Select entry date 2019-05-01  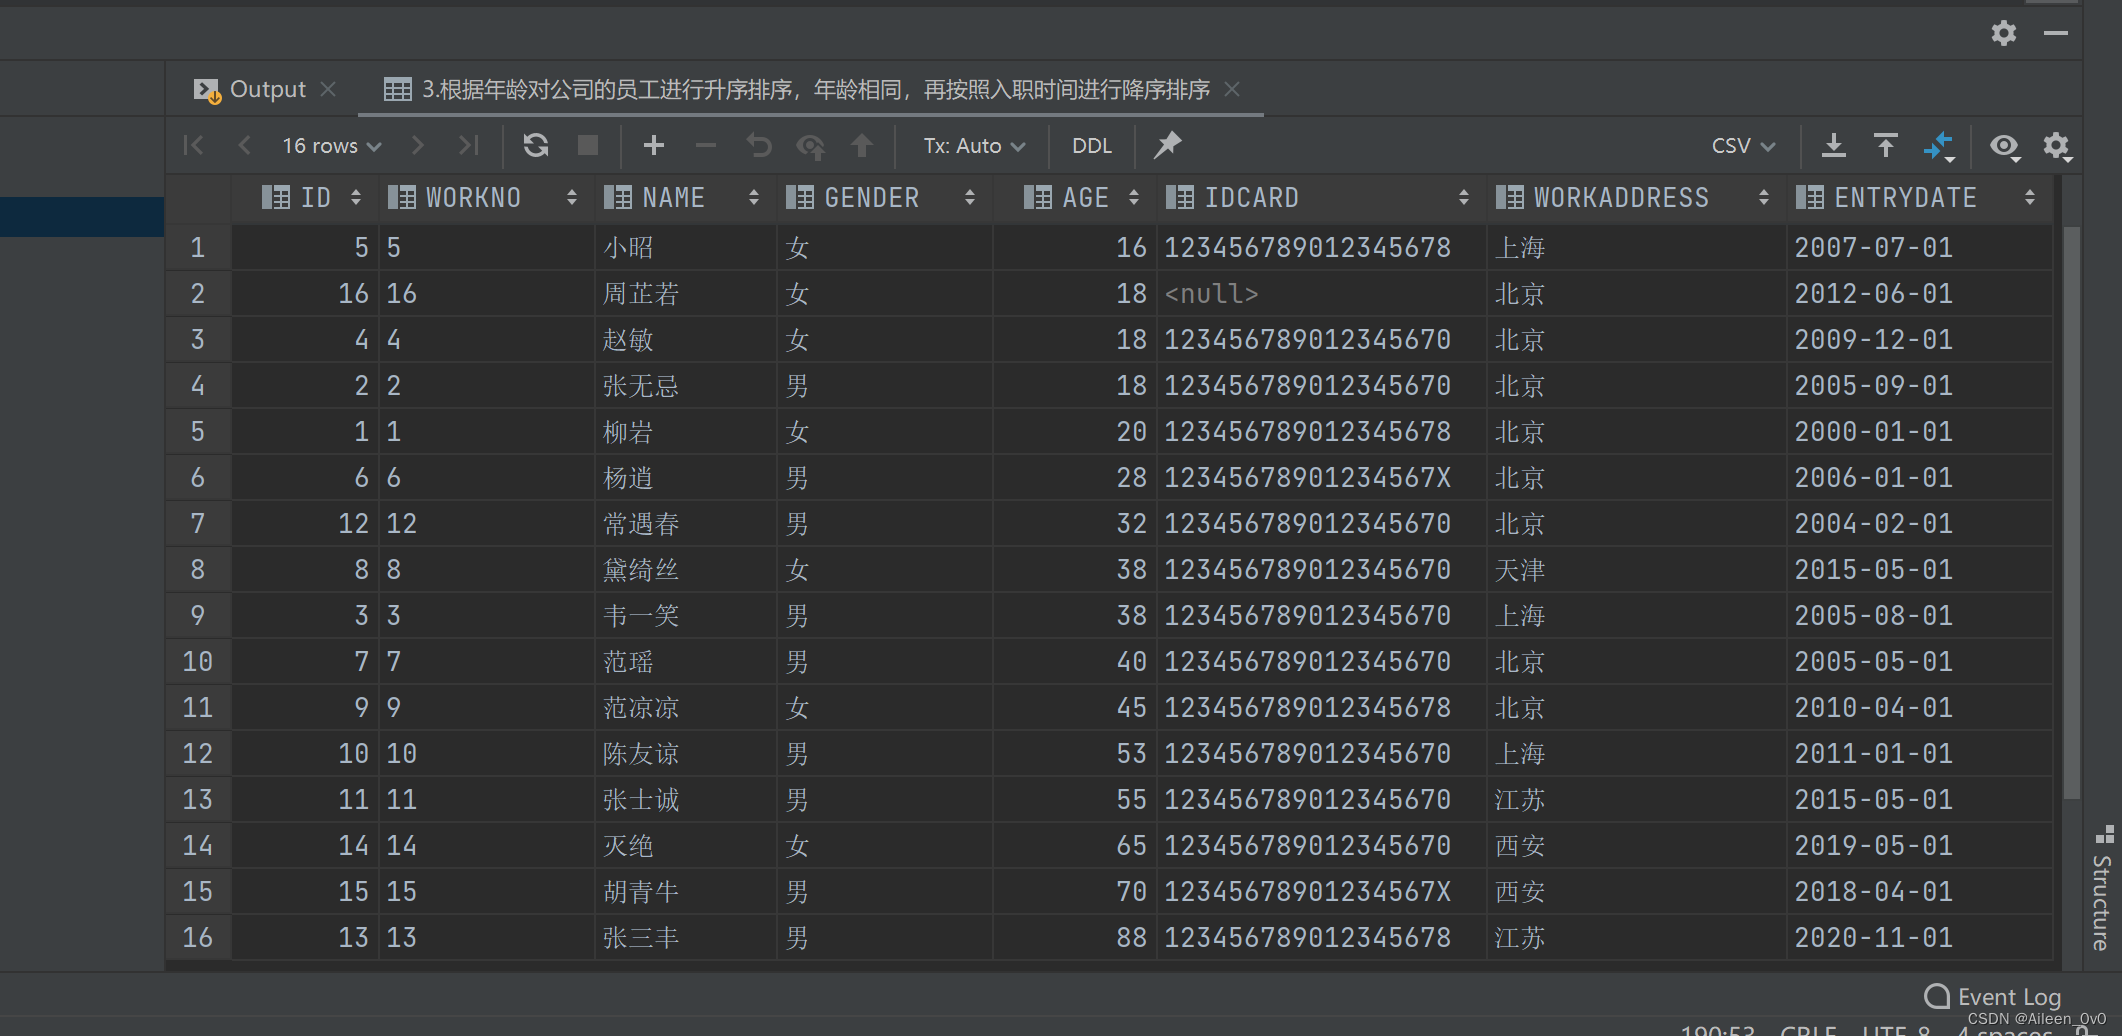pyautogui.click(x=1920, y=845)
